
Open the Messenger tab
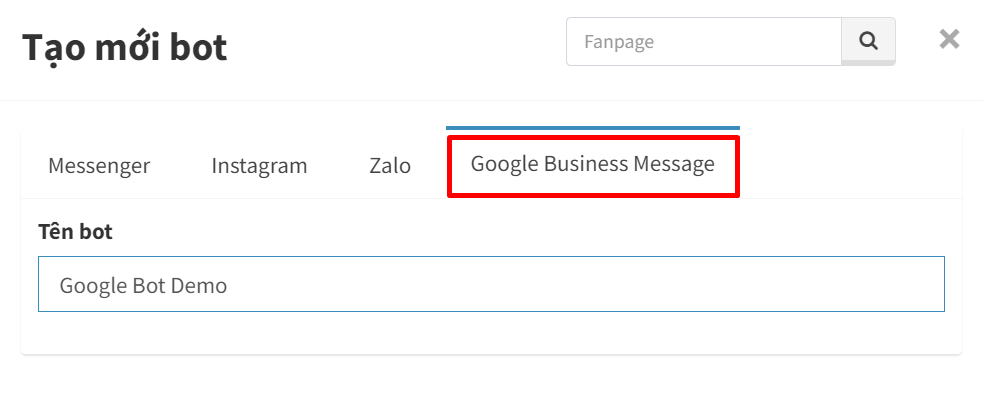99,165
